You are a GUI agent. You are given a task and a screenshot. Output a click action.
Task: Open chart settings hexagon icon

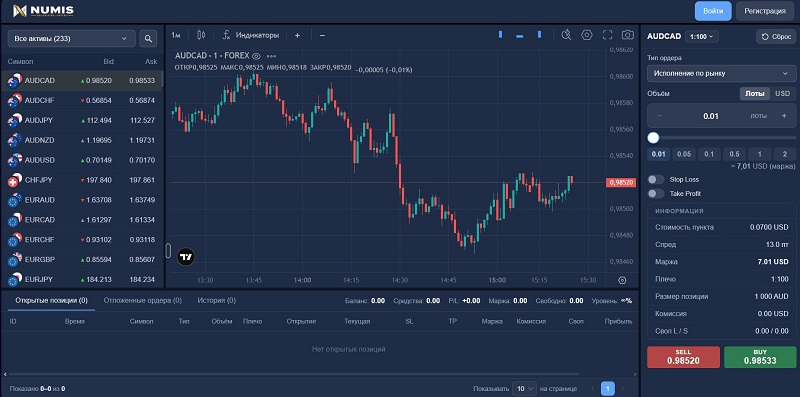tap(587, 35)
